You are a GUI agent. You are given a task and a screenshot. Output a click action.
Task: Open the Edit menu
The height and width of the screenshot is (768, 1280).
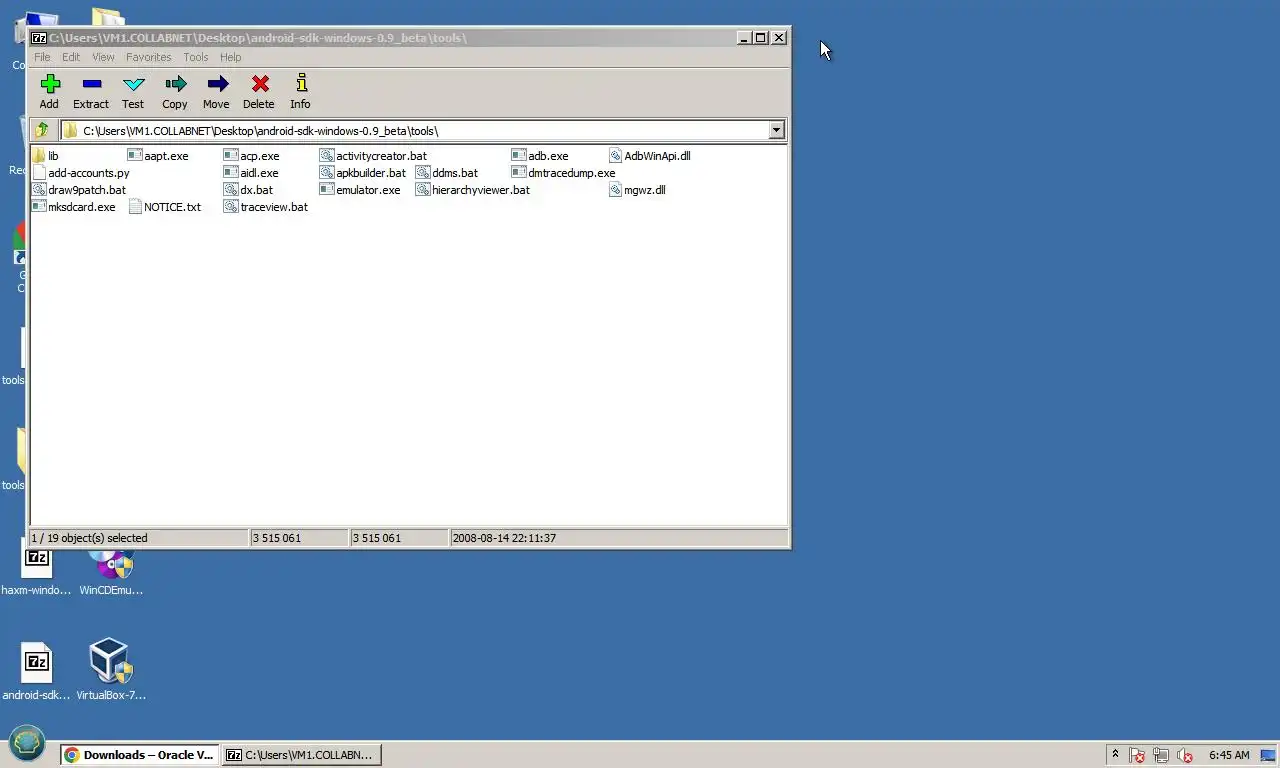[71, 57]
